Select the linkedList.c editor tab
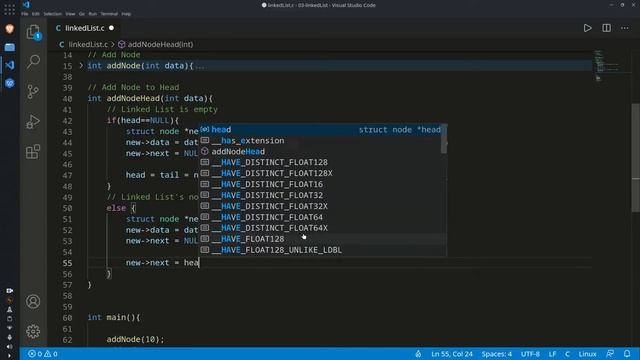The width and height of the screenshot is (640, 360). coord(85,28)
